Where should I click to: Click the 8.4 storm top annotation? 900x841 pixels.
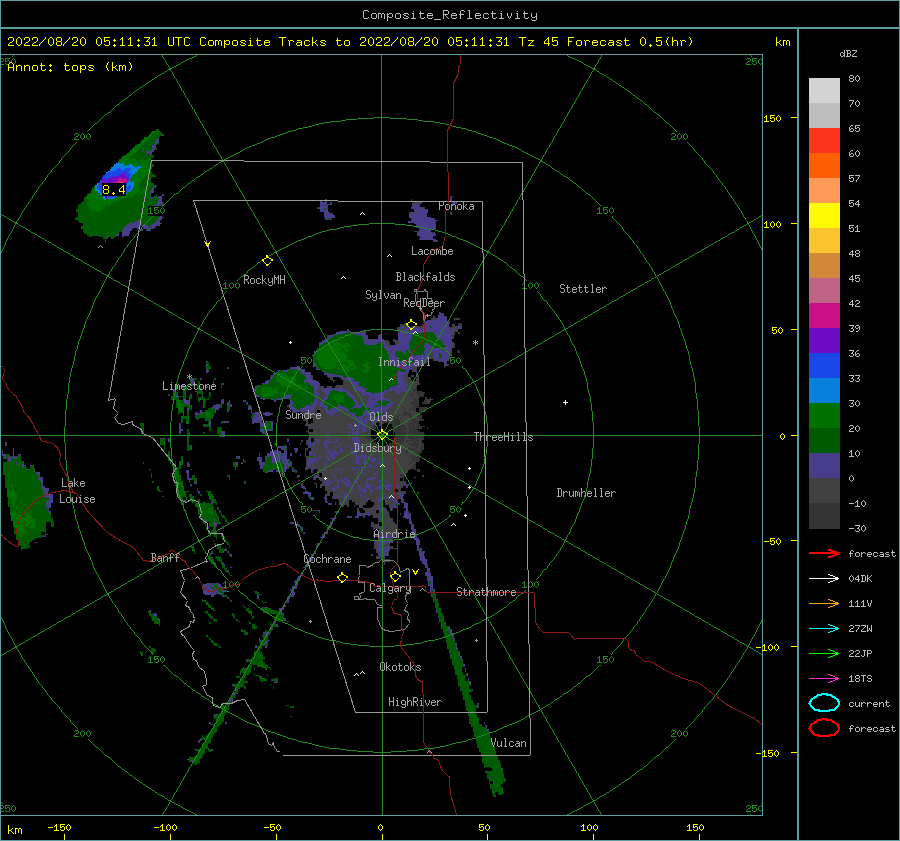(114, 189)
